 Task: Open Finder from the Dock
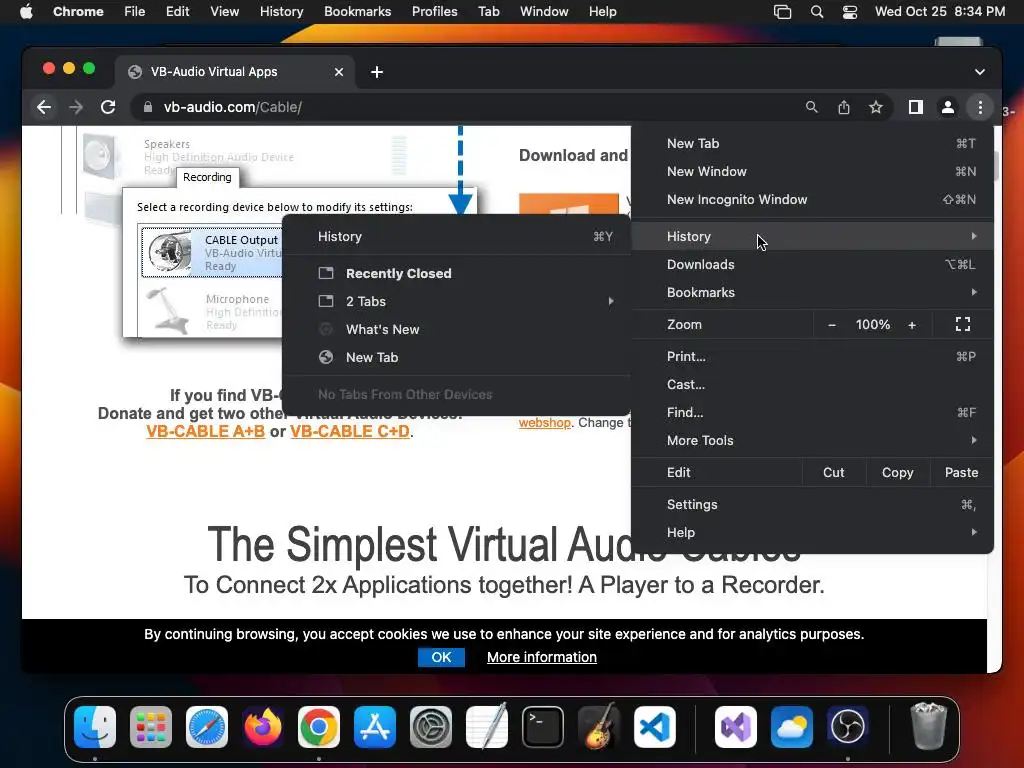click(95, 726)
